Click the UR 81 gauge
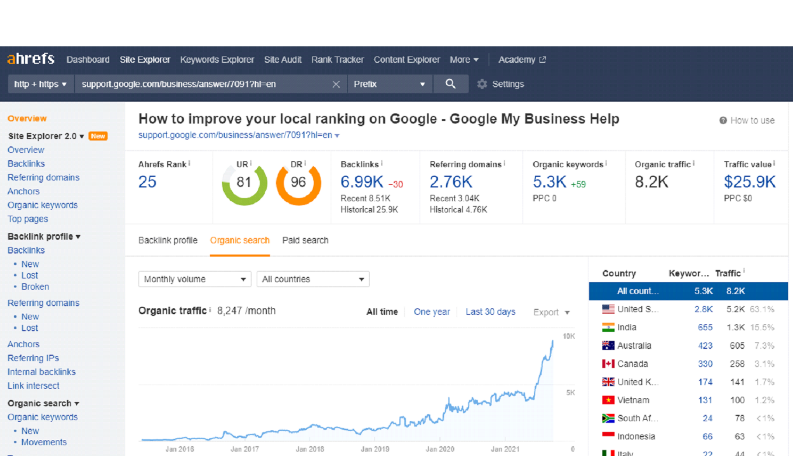This screenshot has width=793, height=456. click(x=244, y=183)
